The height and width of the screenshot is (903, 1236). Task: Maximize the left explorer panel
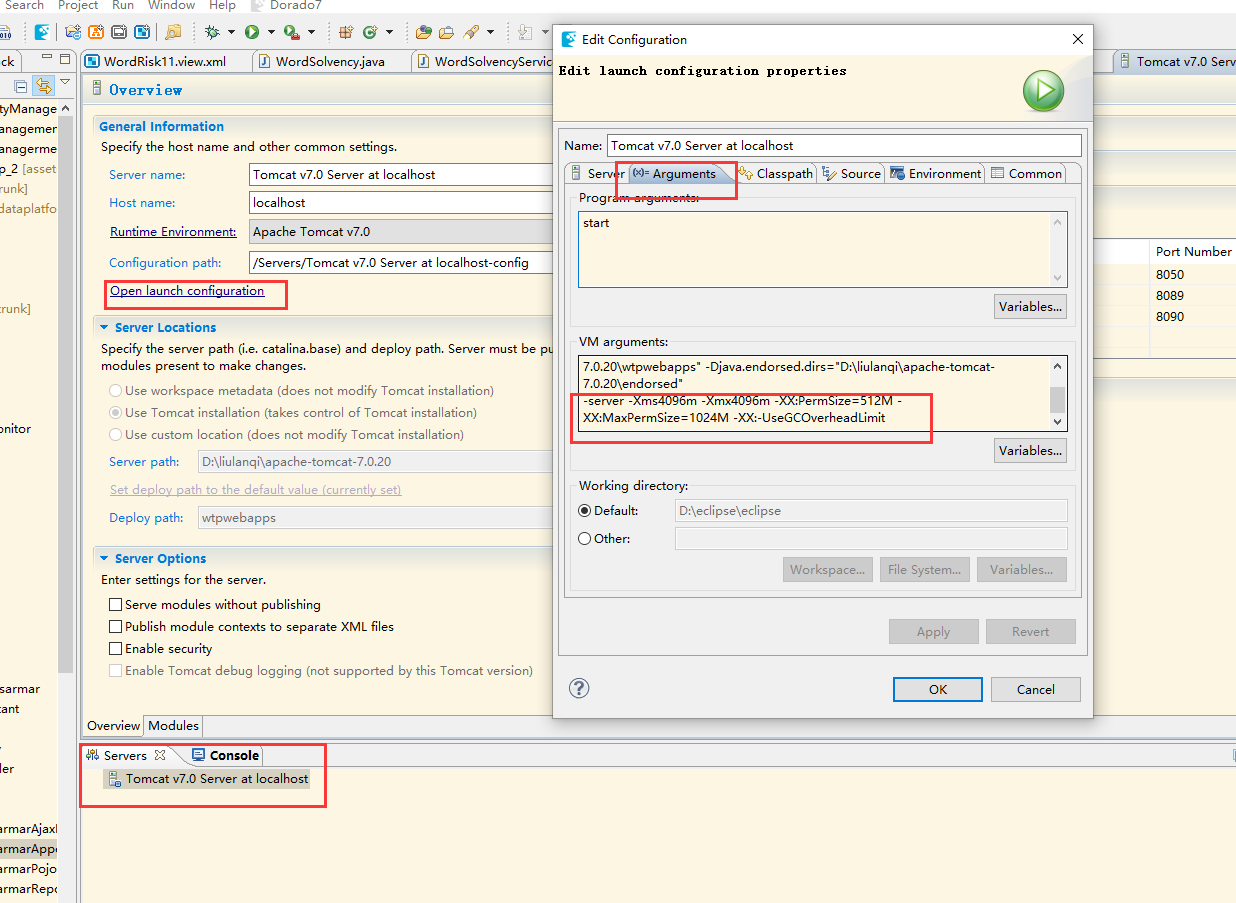[x=65, y=59]
